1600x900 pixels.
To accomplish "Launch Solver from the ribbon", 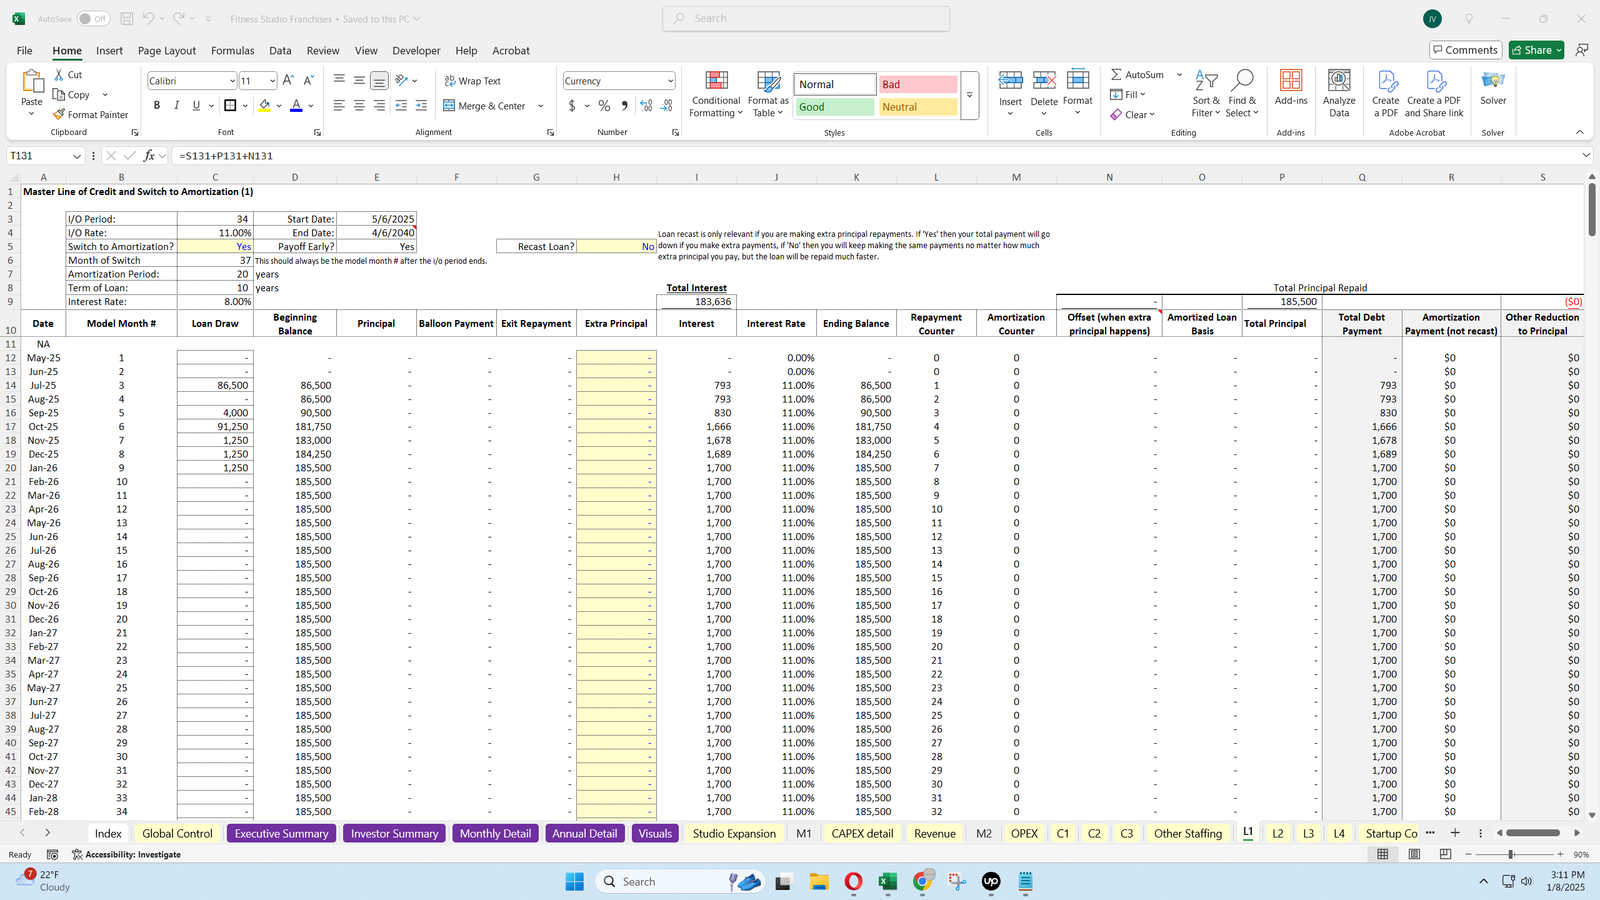I will (1493, 88).
